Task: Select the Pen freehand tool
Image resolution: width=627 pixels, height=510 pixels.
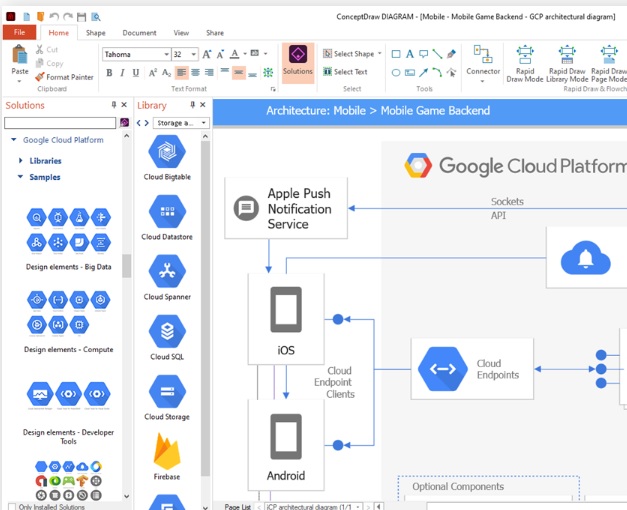Action: [x=451, y=54]
